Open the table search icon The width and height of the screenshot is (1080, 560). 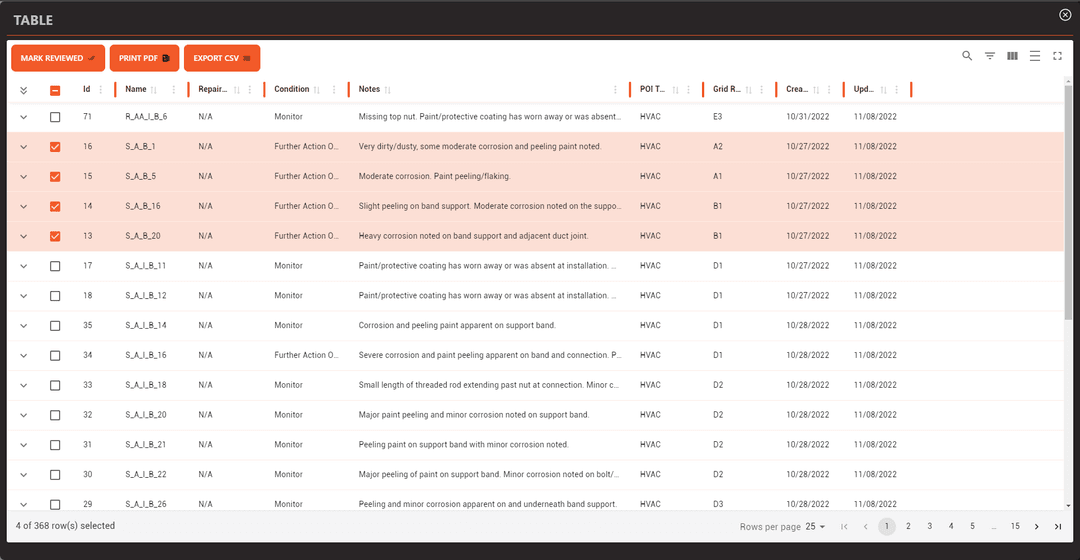pos(967,56)
